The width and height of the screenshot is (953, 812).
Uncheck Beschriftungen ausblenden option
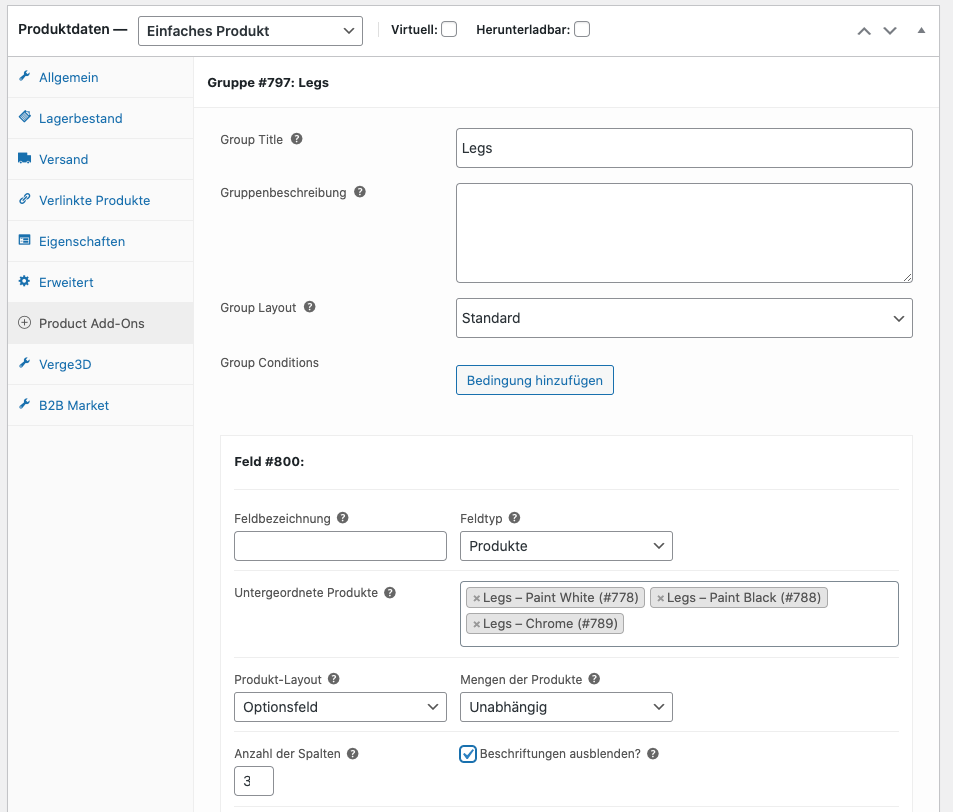coord(467,754)
